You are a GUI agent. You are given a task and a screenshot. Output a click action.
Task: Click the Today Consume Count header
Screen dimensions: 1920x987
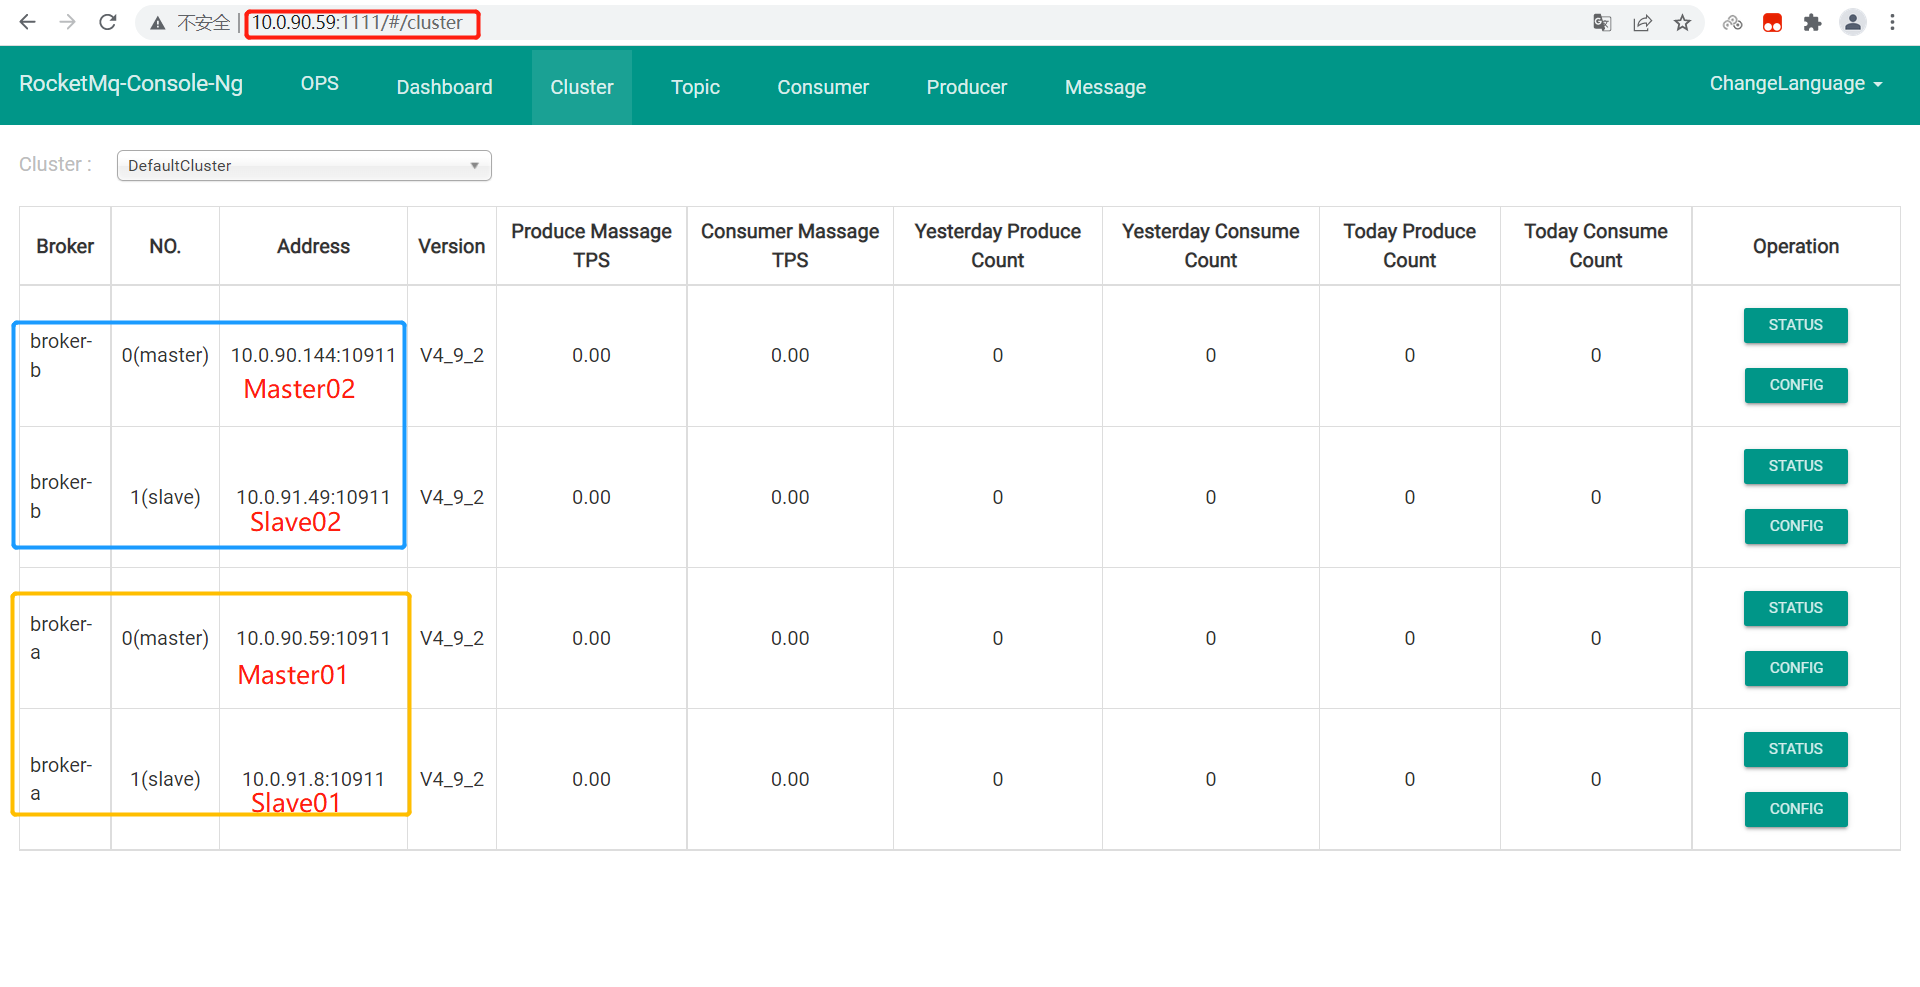pyautogui.click(x=1595, y=246)
